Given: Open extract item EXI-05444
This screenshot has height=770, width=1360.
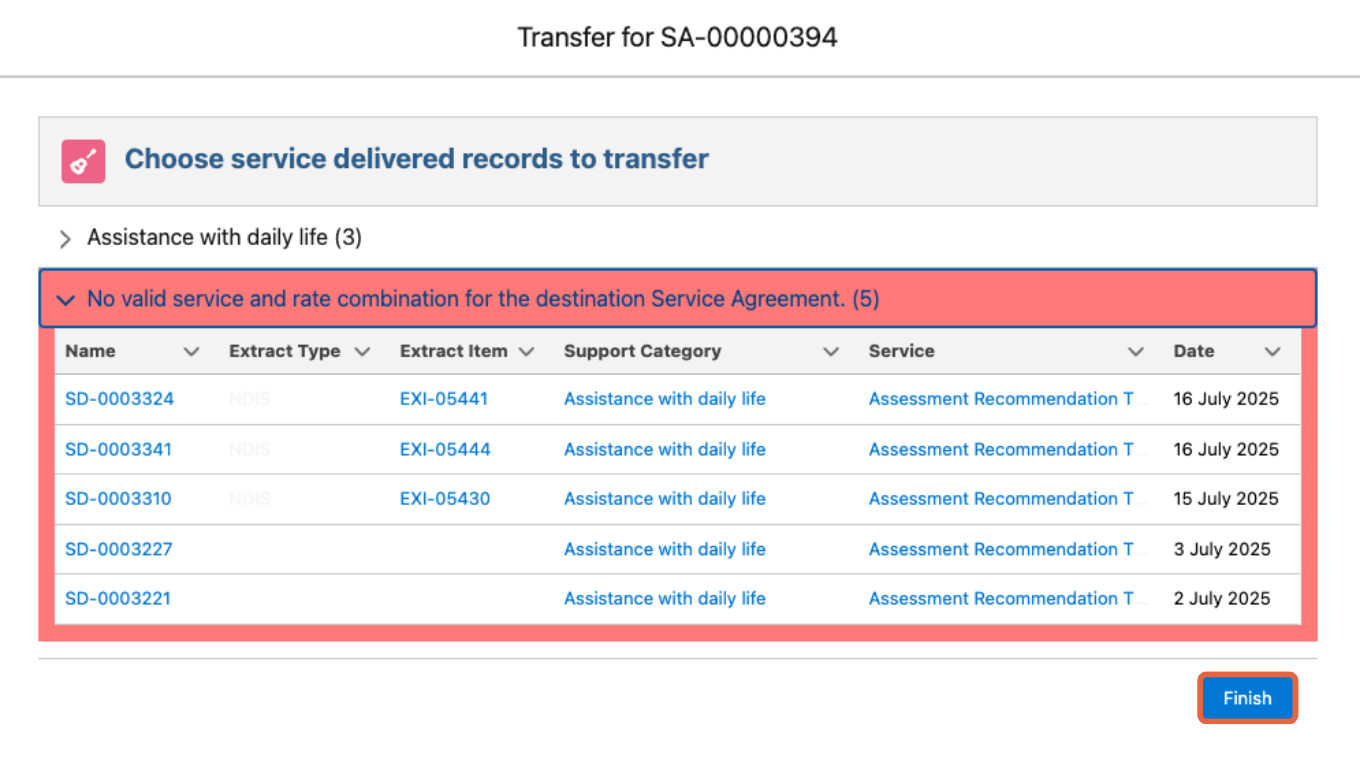Looking at the screenshot, I should pyautogui.click(x=445, y=449).
